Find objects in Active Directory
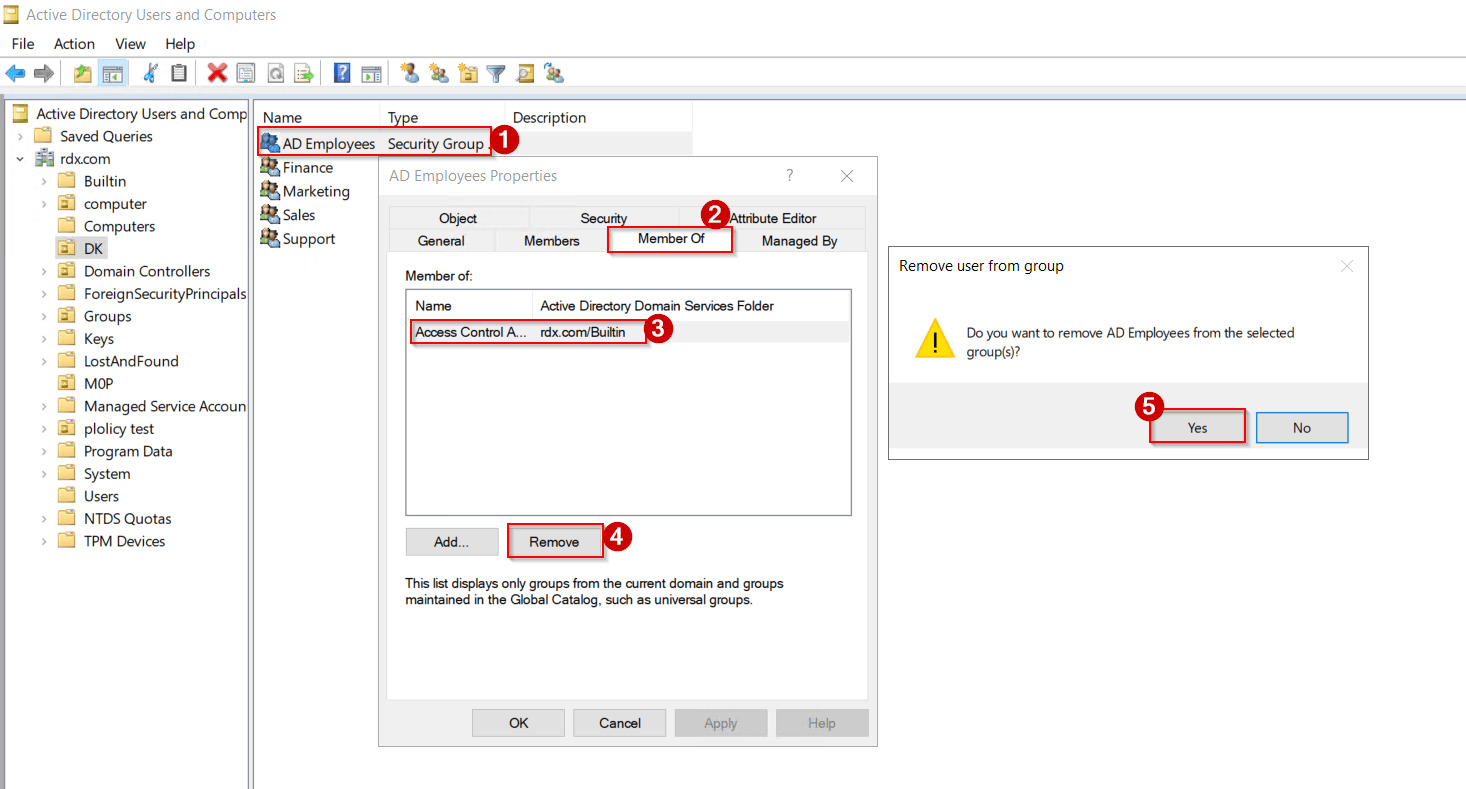The image size is (1466, 789). pos(524,73)
